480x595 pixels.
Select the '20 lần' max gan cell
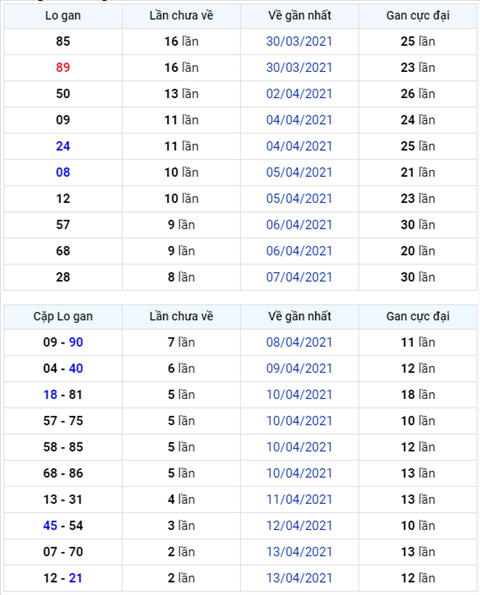(x=418, y=251)
